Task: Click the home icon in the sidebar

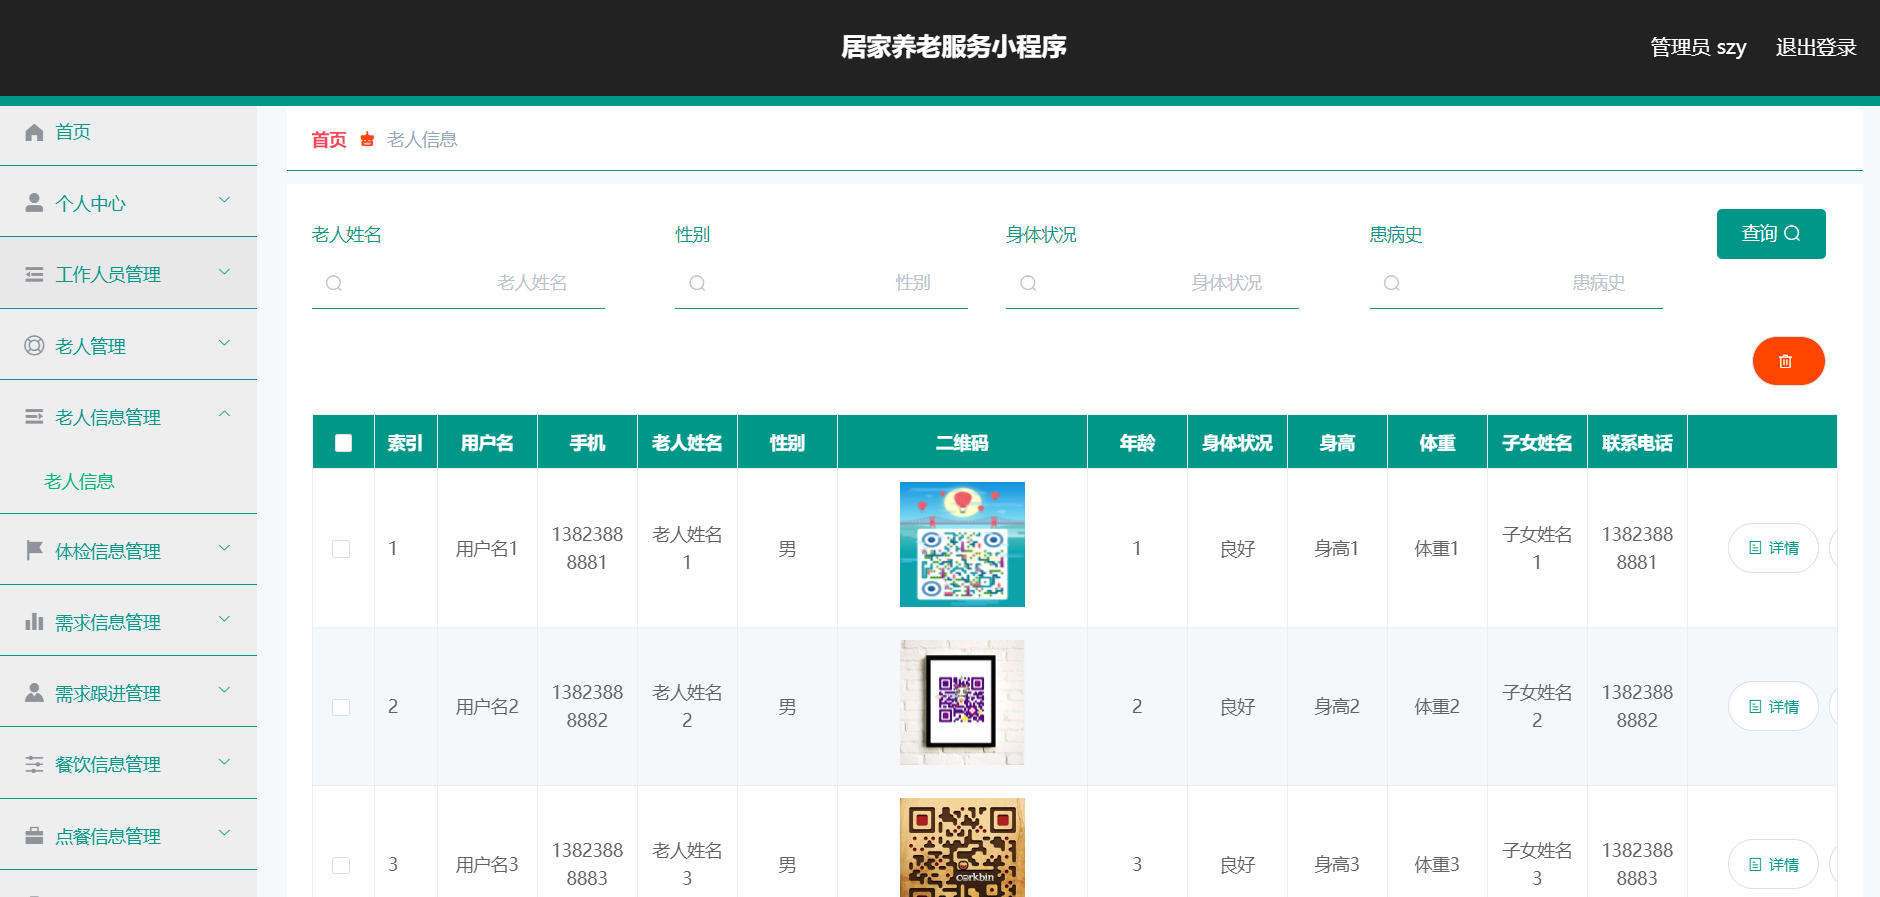Action: 34,133
